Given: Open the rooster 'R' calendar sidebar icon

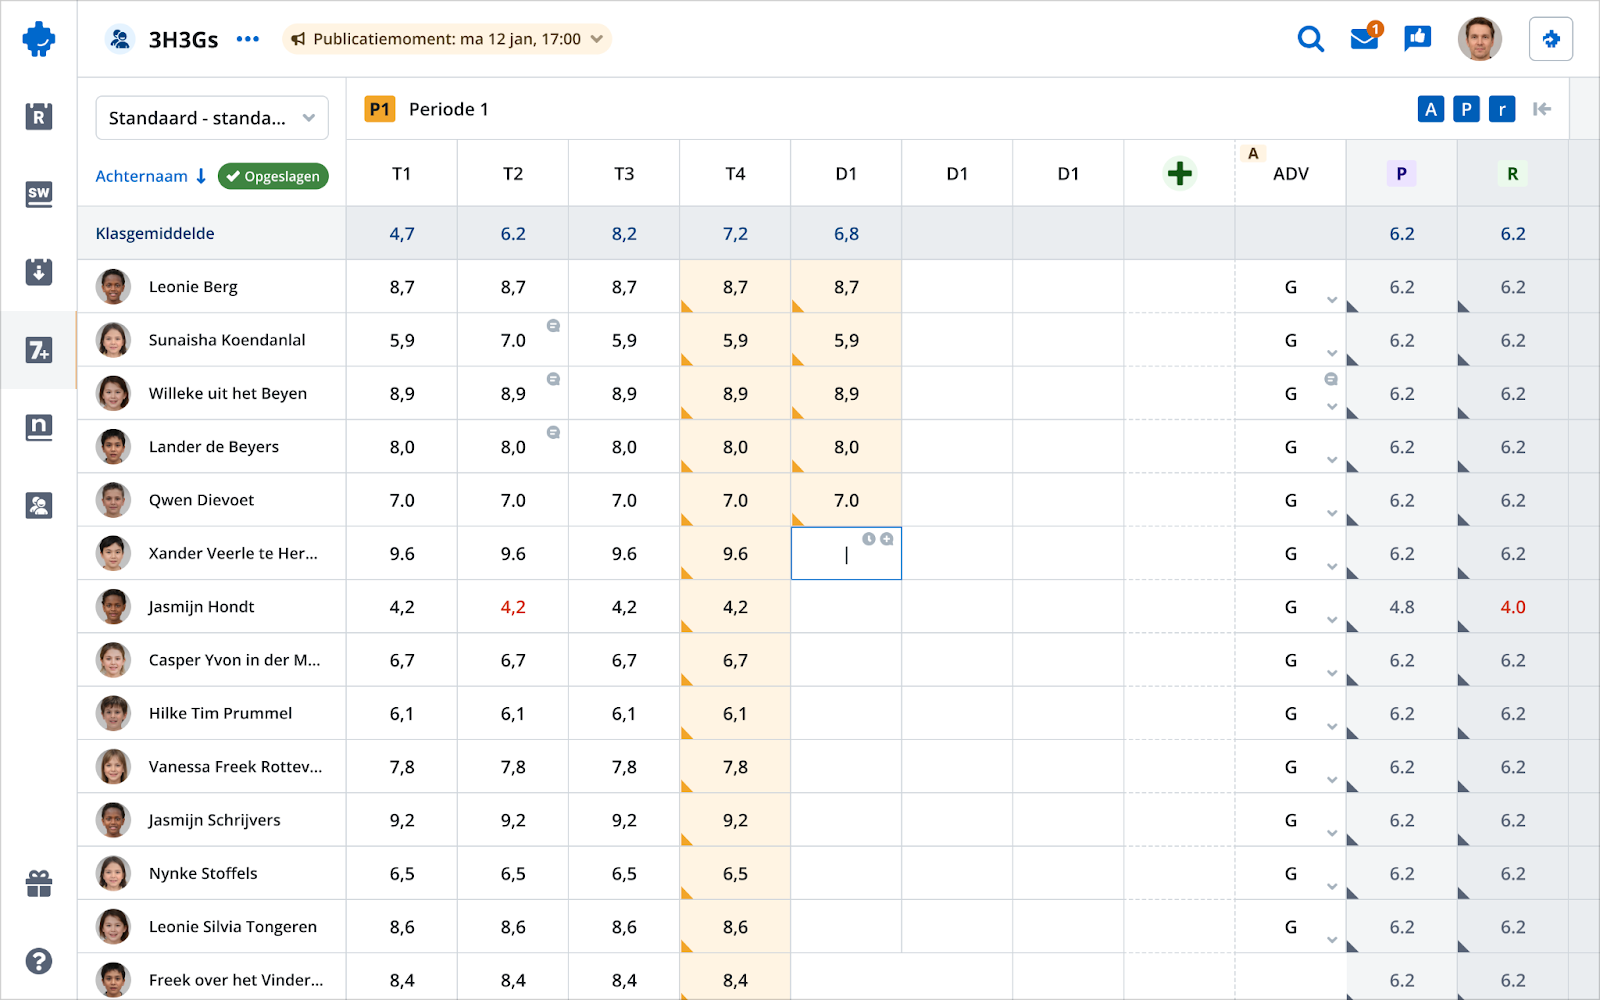Looking at the screenshot, I should tap(39, 116).
